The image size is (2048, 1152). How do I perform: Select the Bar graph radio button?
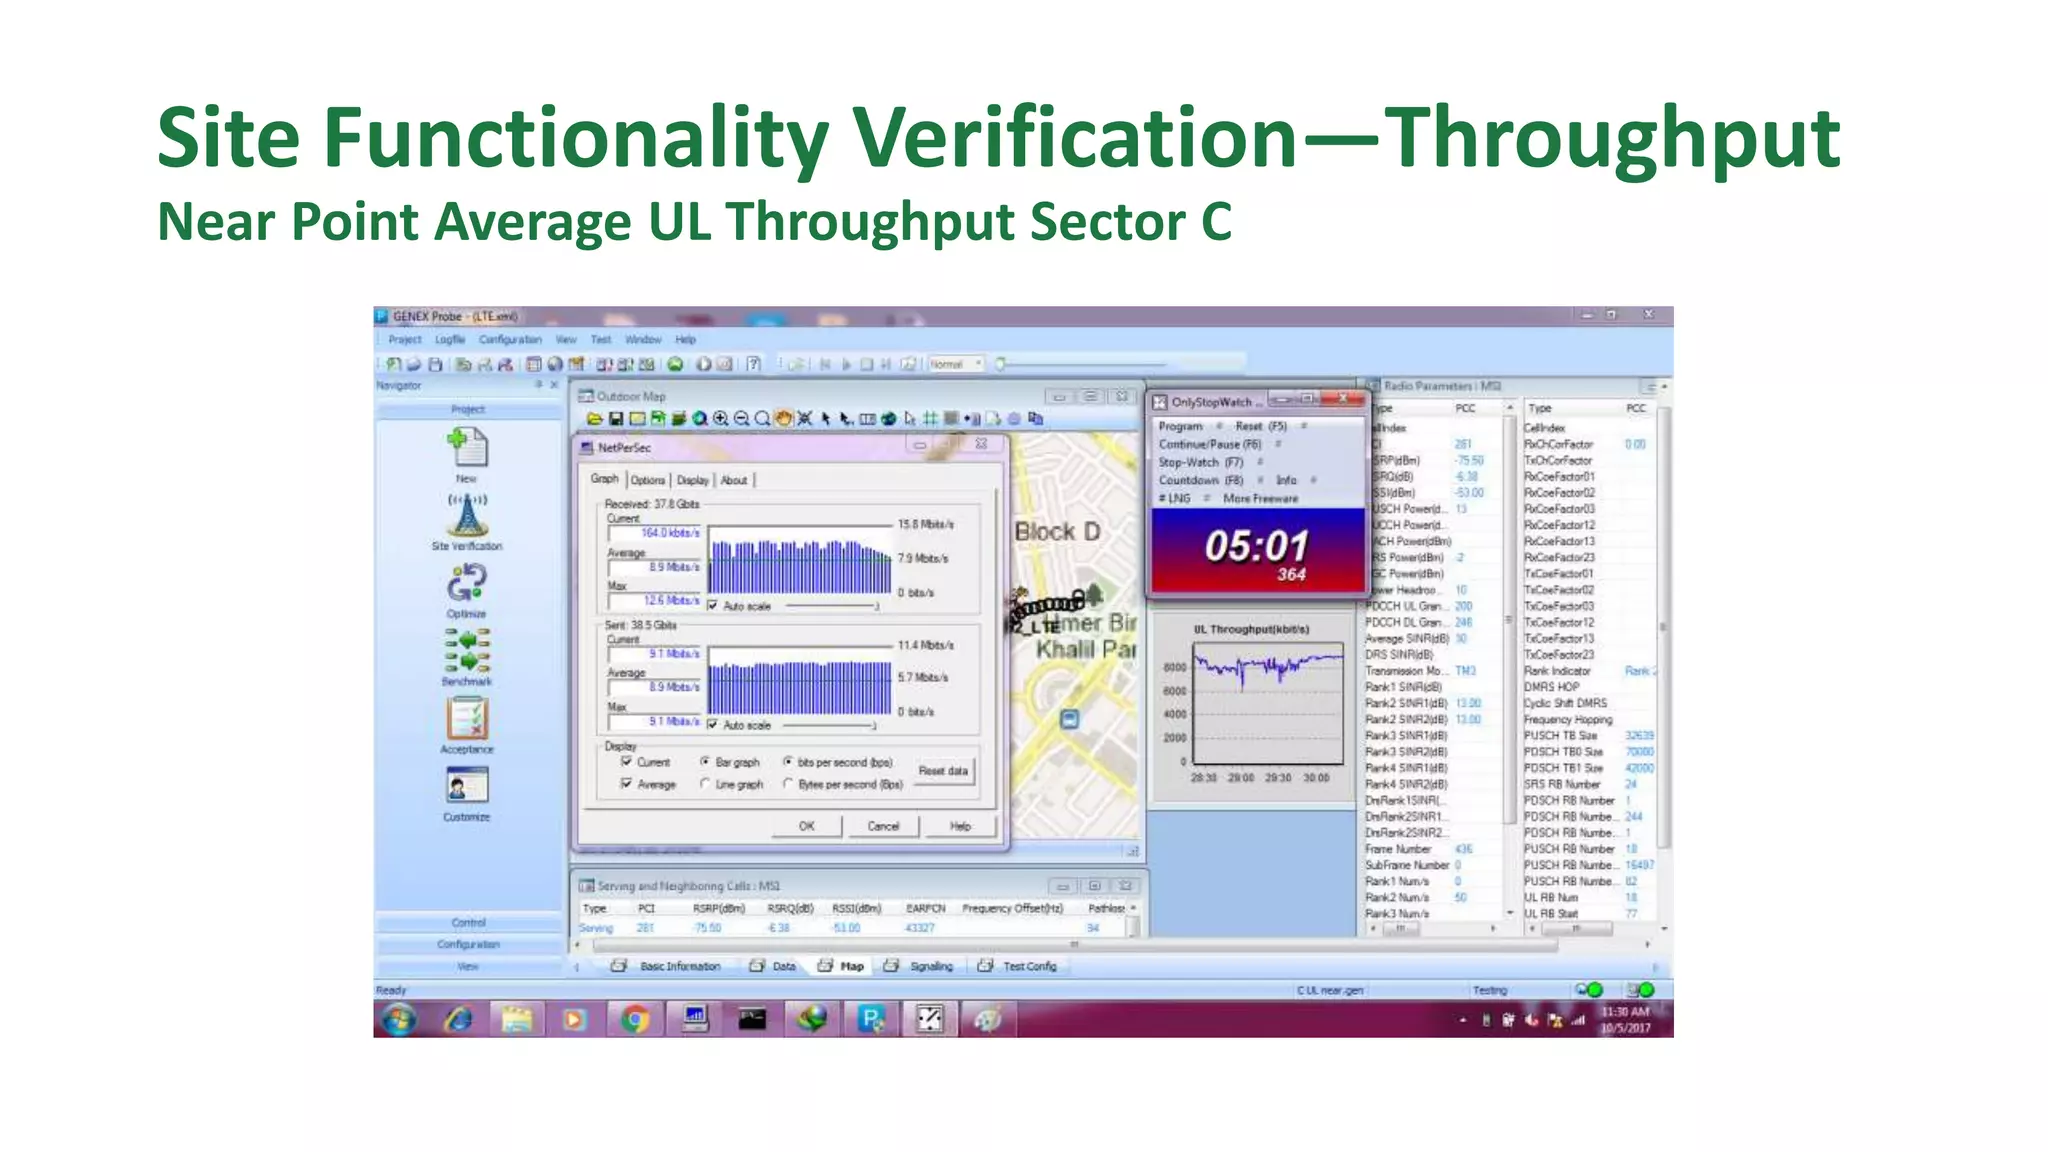click(x=705, y=762)
